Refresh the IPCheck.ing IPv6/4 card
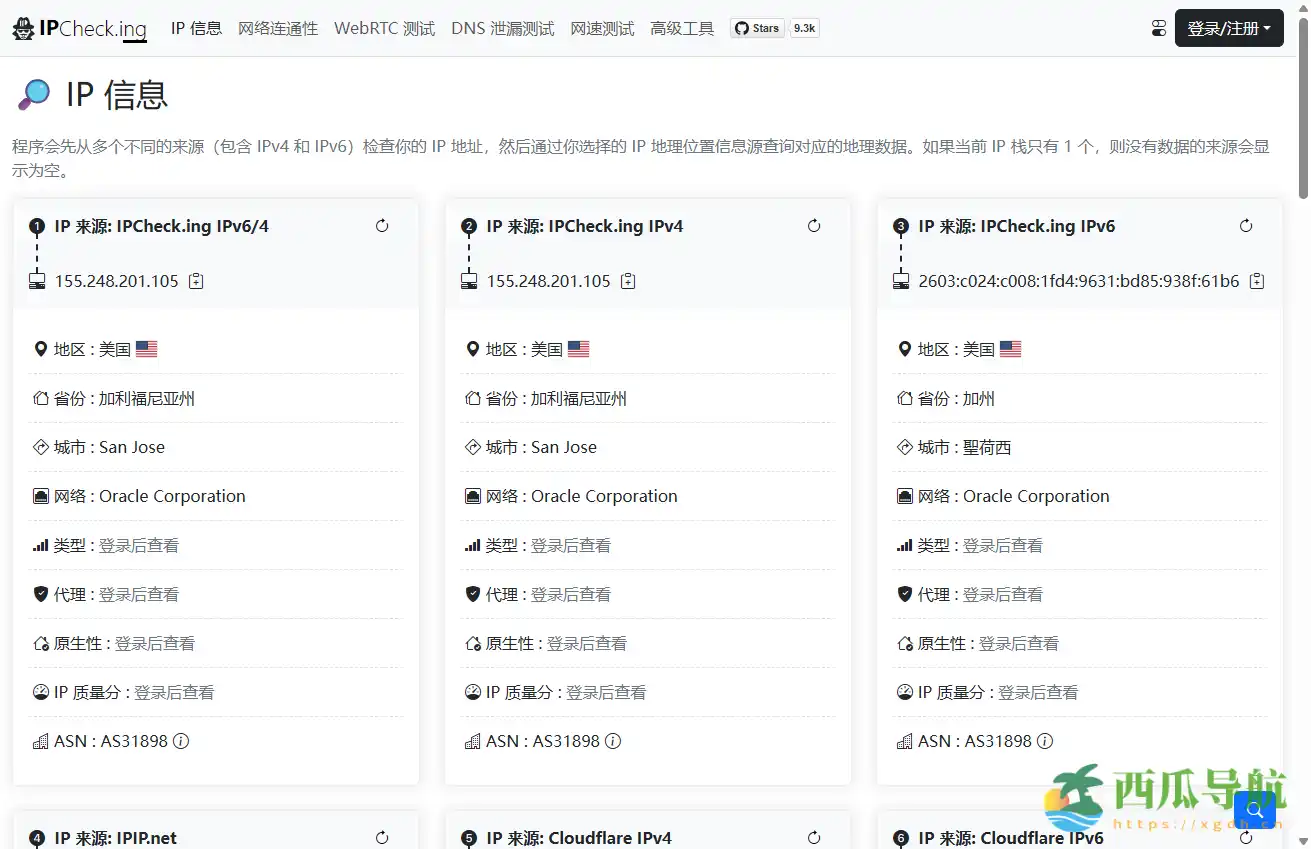Screen dimensions: 1311x849 click(381, 226)
